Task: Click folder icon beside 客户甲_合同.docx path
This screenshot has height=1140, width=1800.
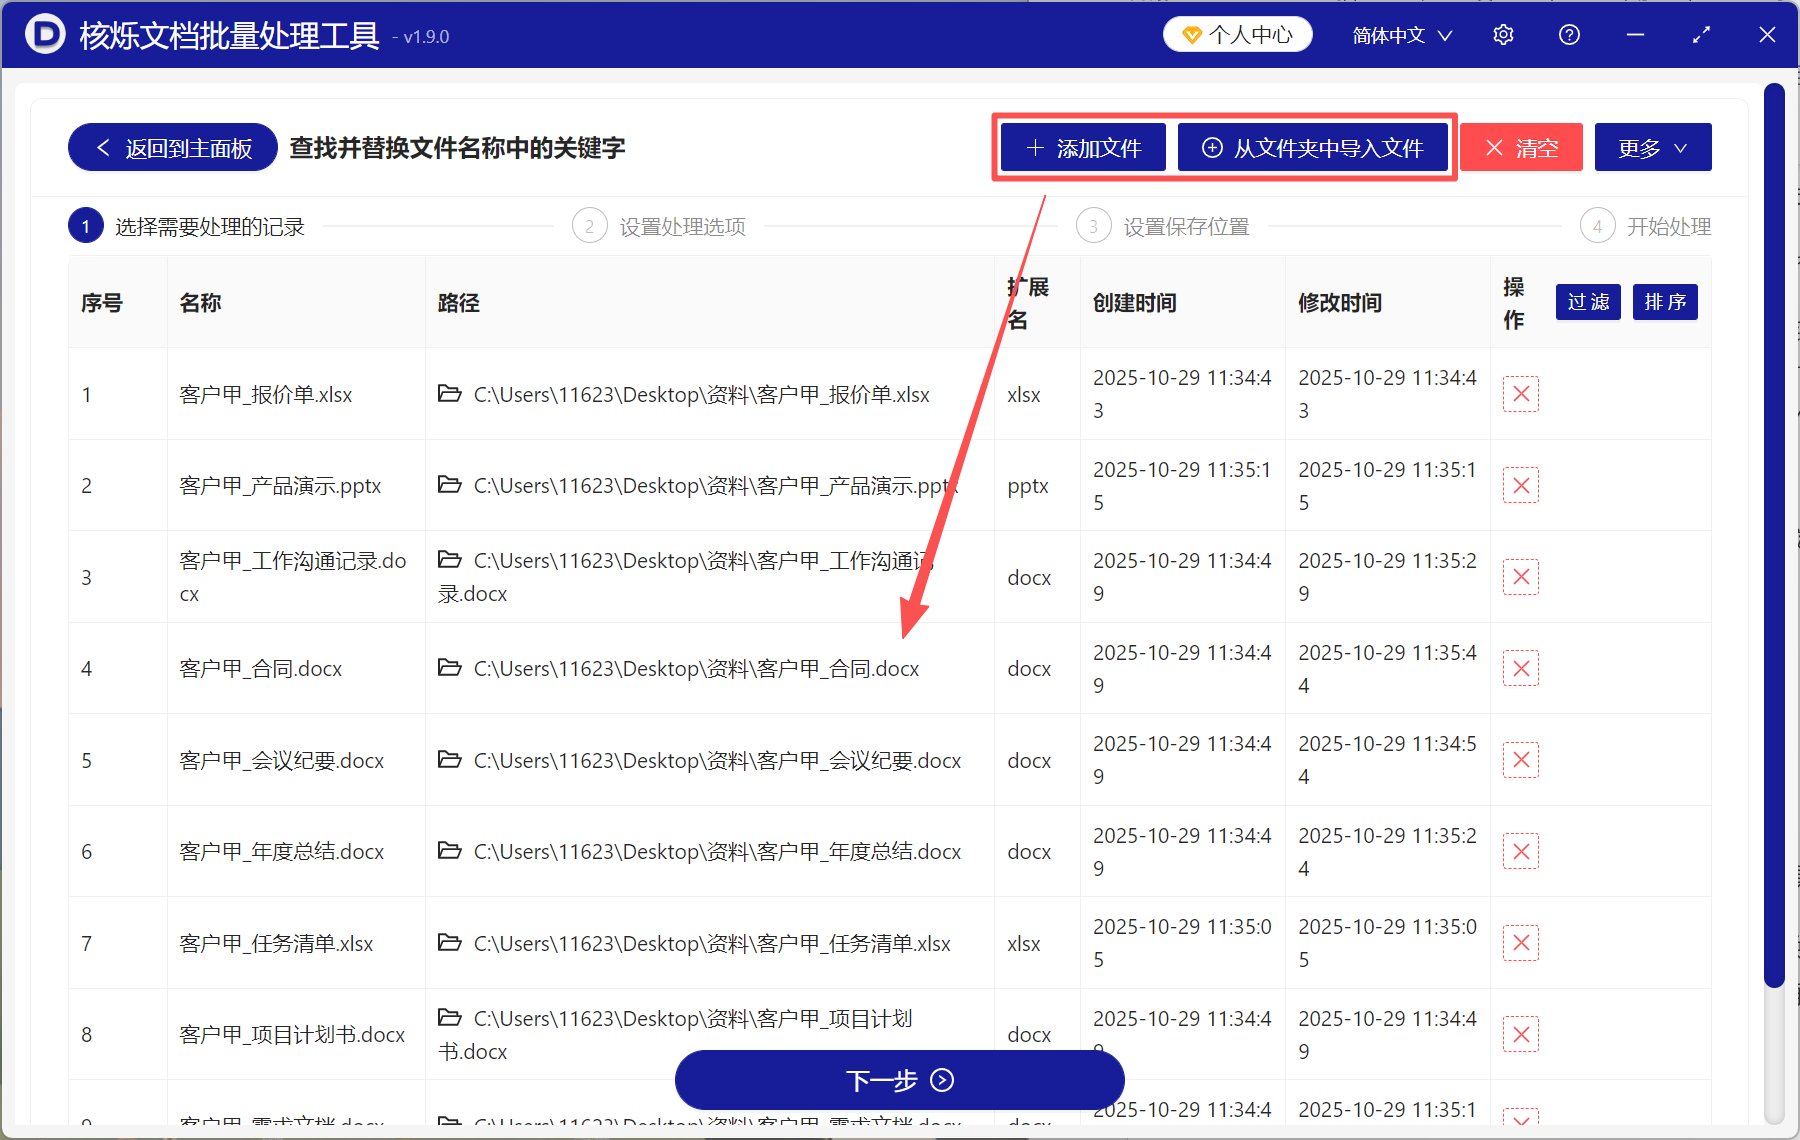Action: pos(448,668)
